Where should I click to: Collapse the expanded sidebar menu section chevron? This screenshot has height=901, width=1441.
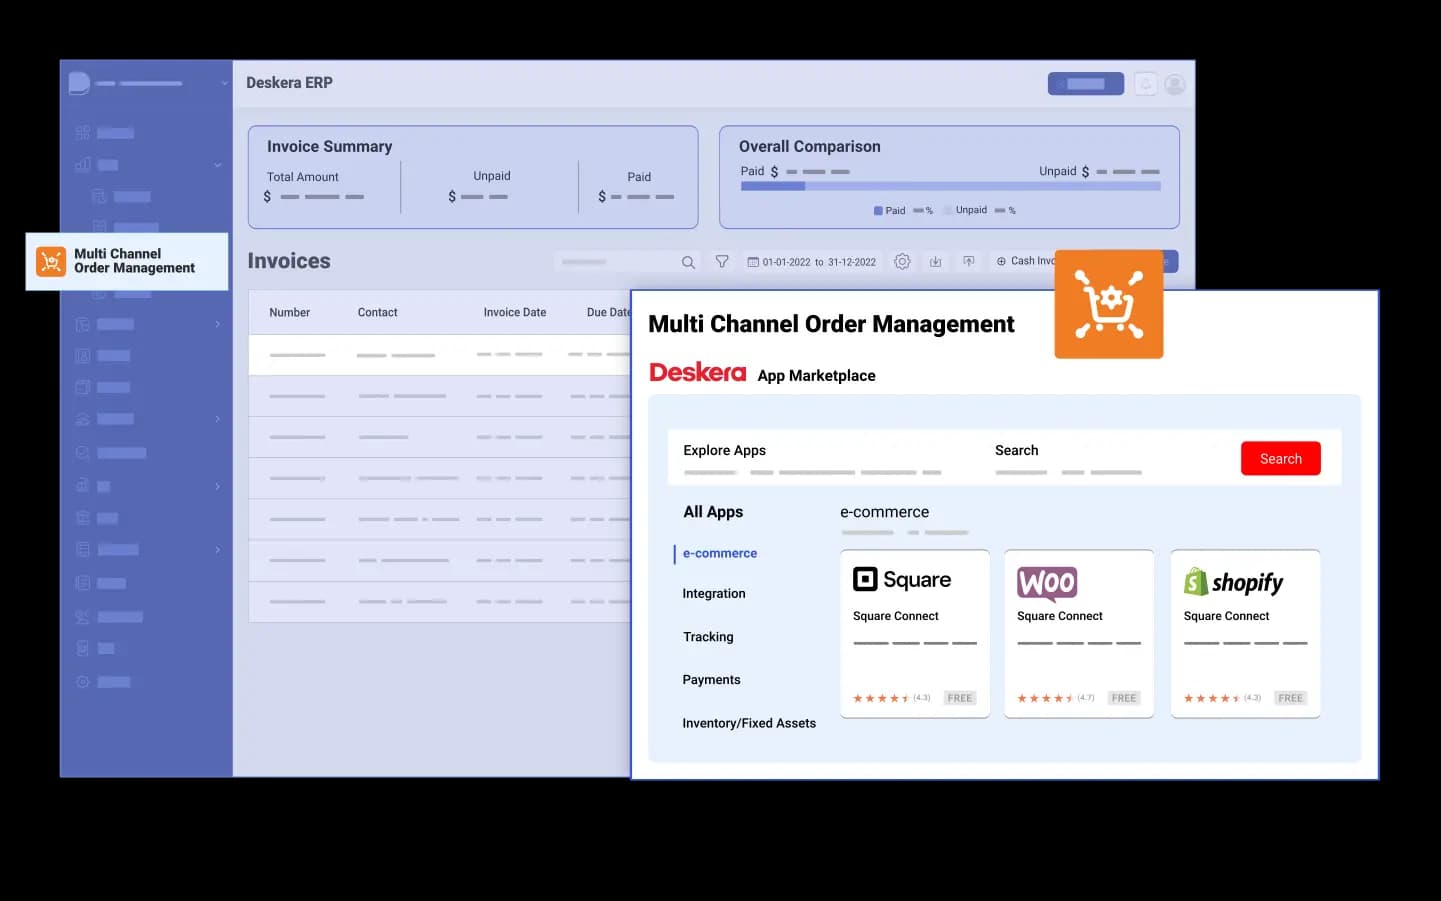click(218, 165)
